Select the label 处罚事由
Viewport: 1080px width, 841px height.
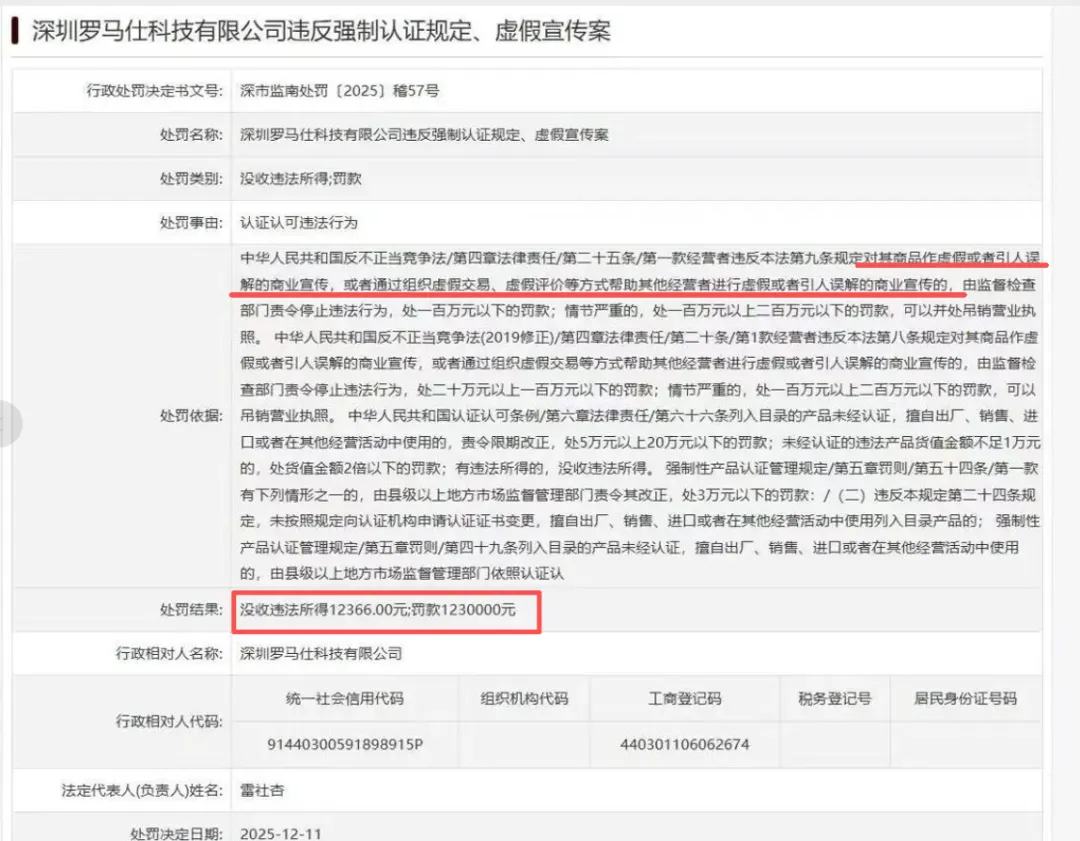click(x=191, y=223)
